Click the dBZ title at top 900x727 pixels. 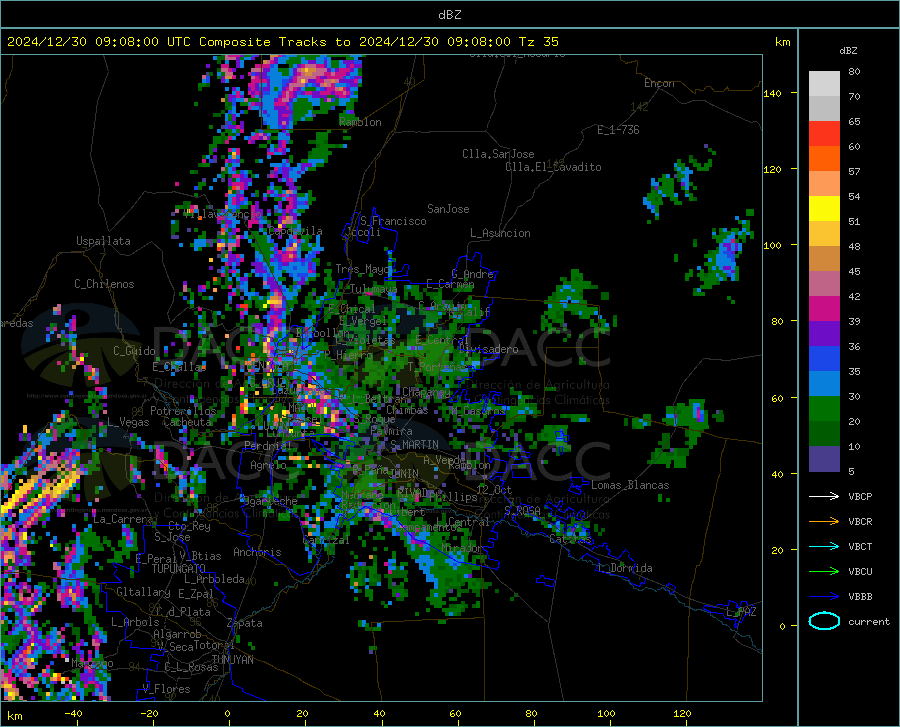(x=449, y=15)
